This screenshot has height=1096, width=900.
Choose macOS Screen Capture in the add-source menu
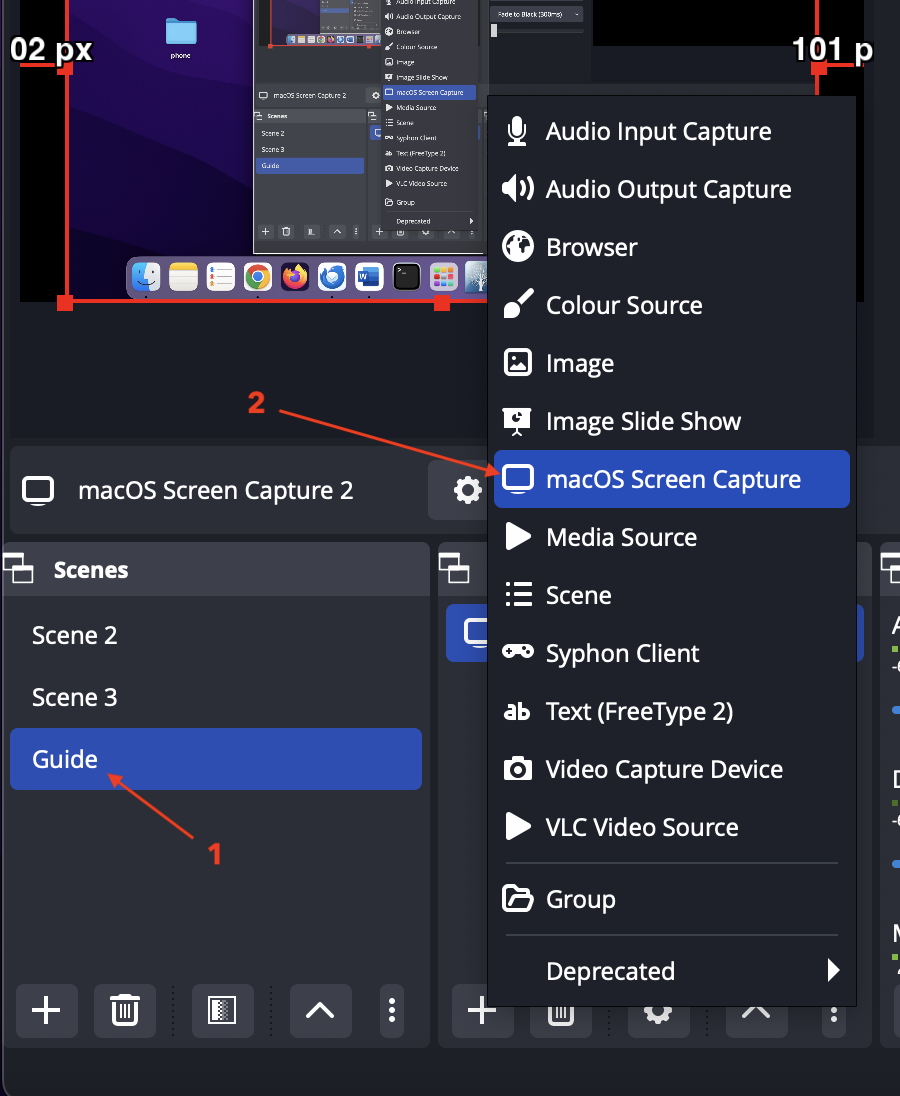coord(672,480)
